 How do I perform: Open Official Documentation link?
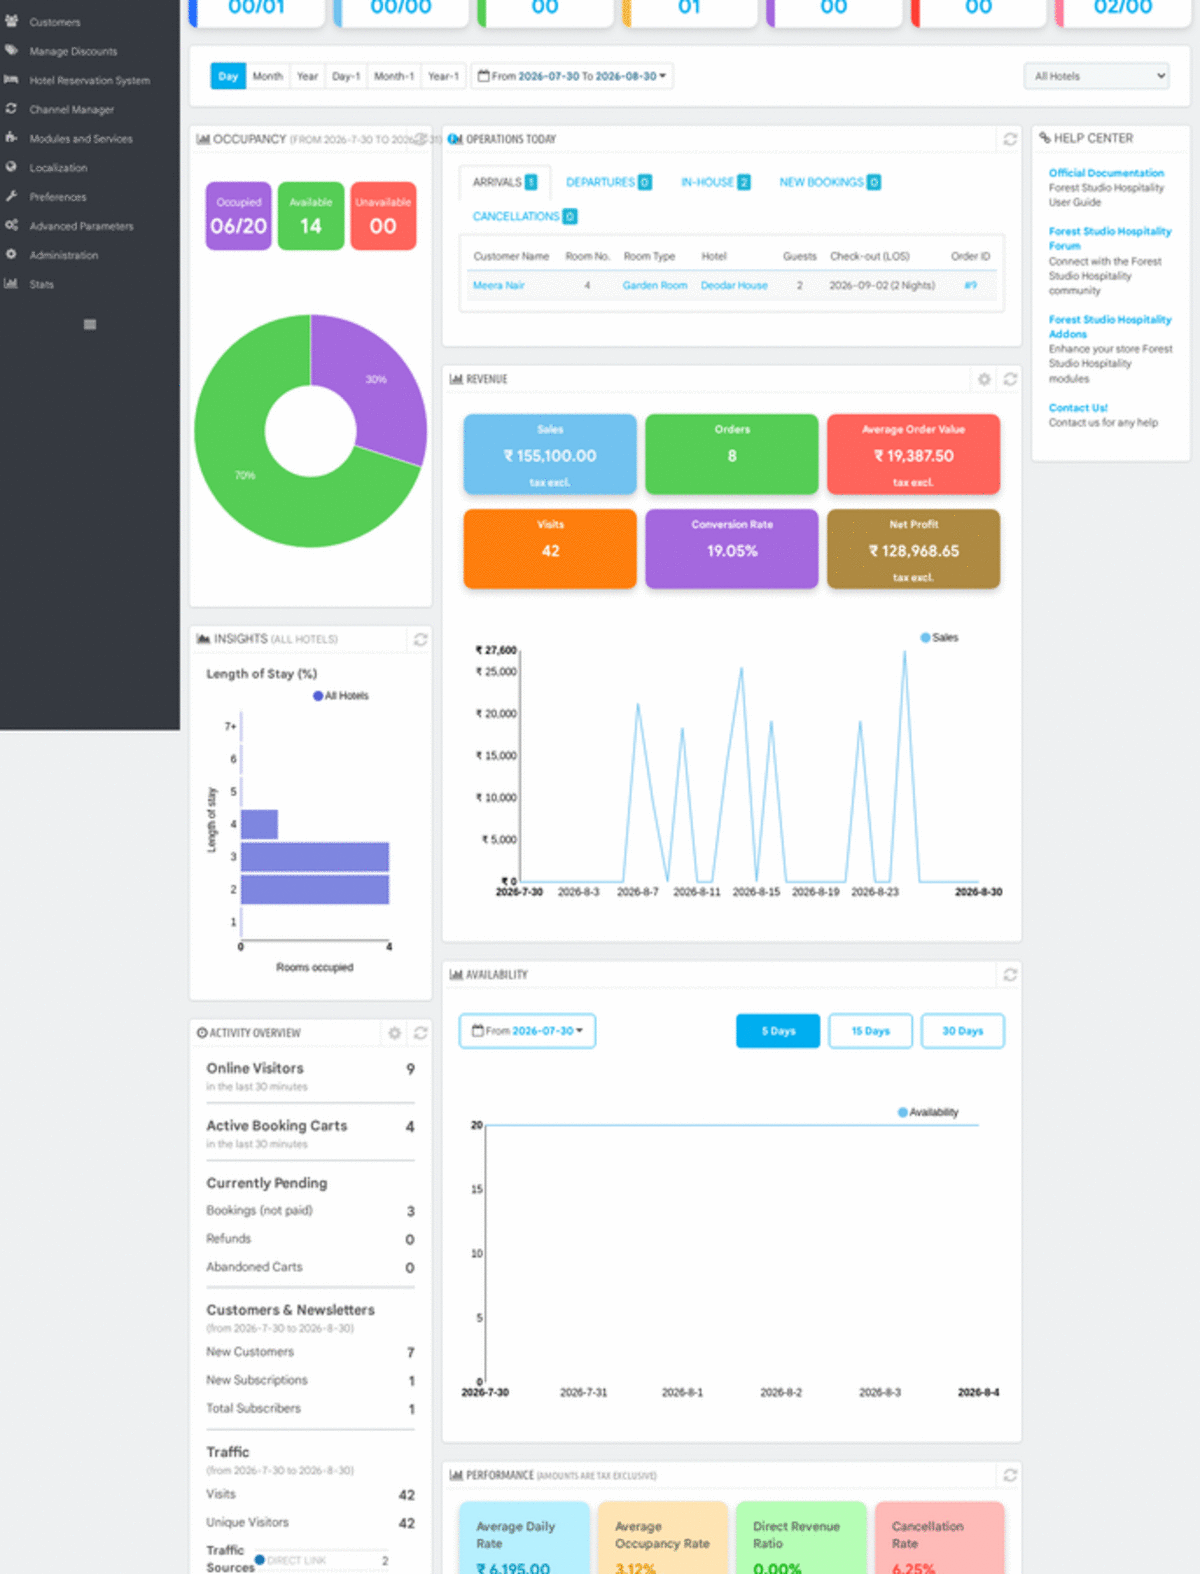pyautogui.click(x=1106, y=173)
